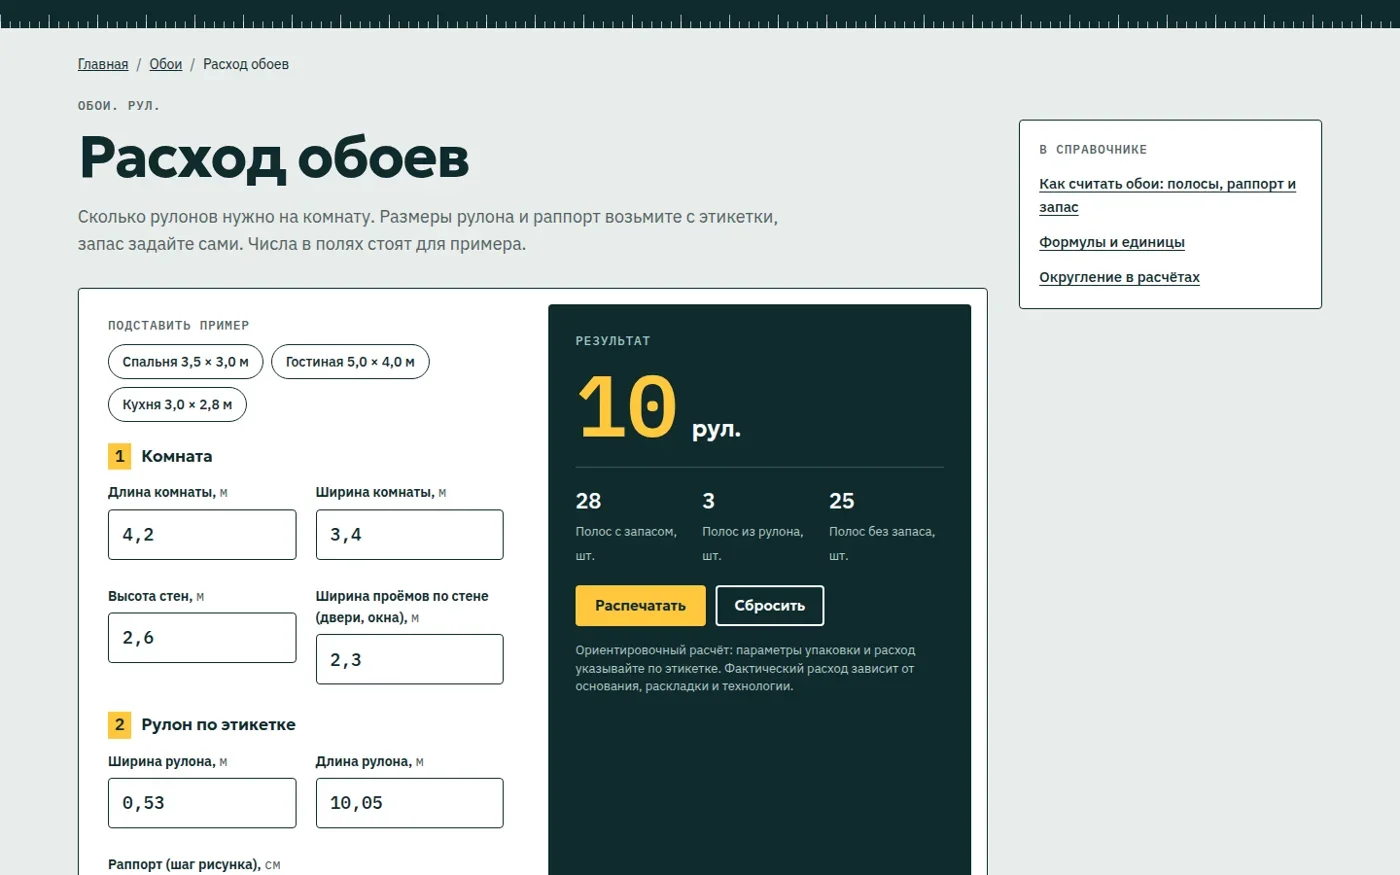
Task: Click the Ориентировочный расчёт disclaimer text
Action: point(745,668)
